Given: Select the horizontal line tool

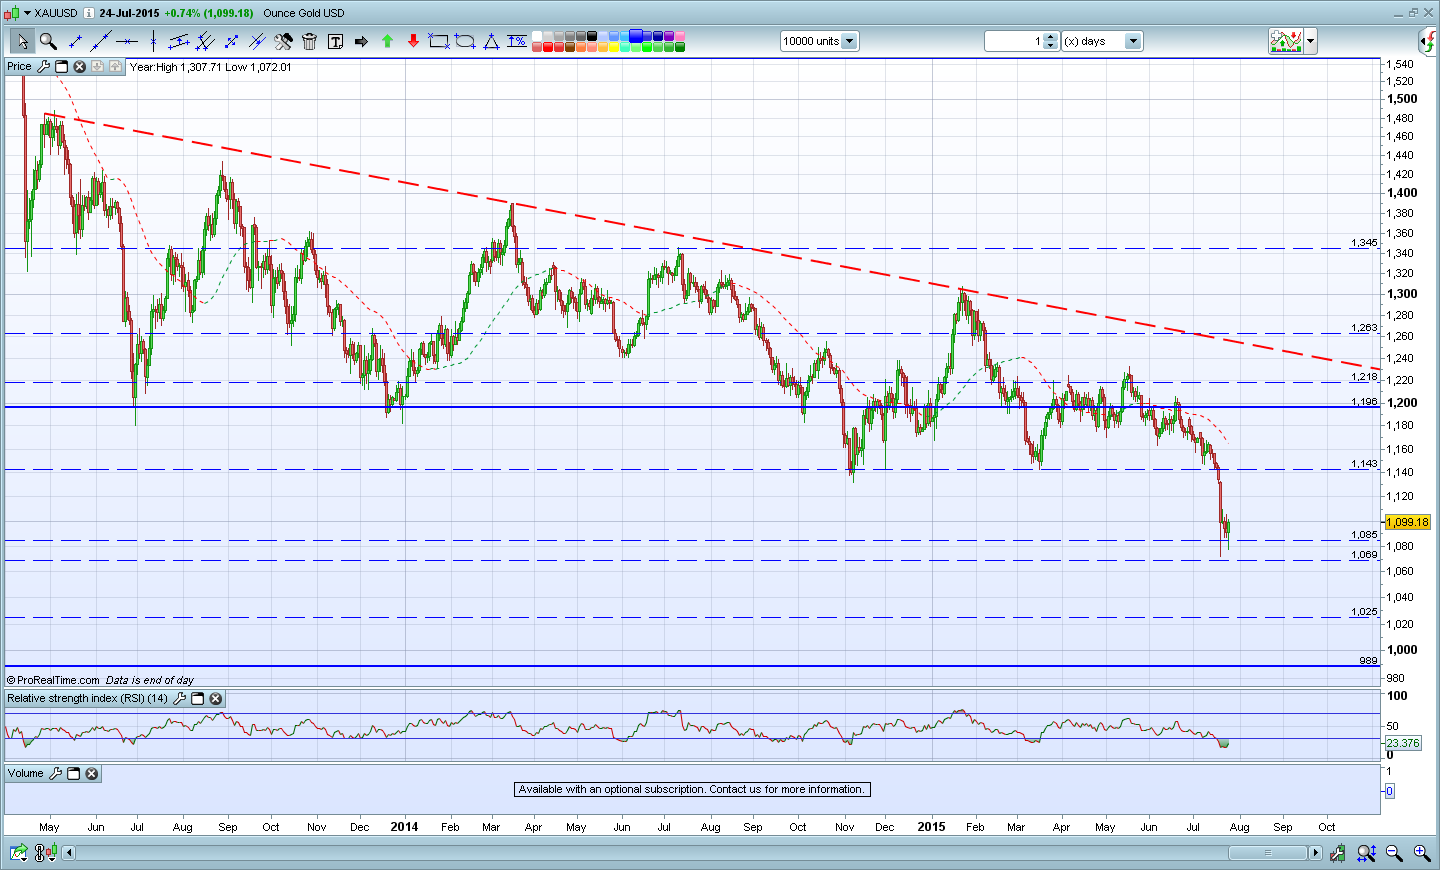Looking at the screenshot, I should (x=127, y=41).
